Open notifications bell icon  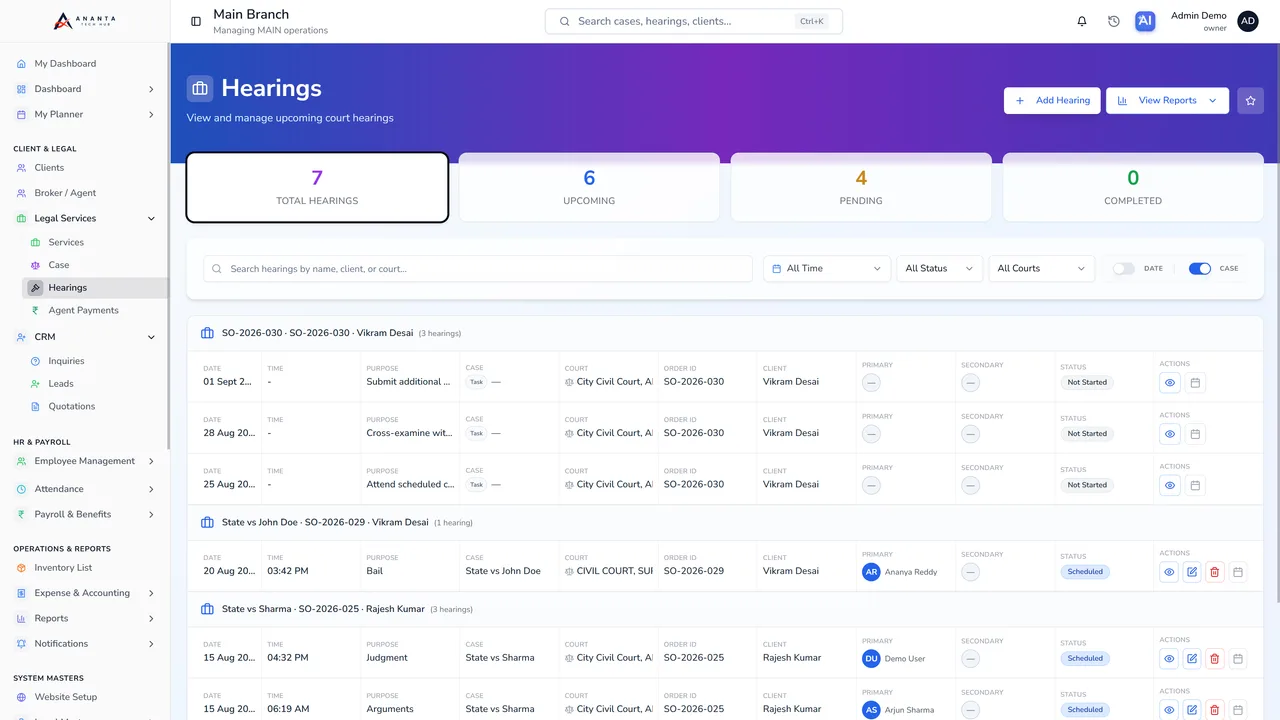tap(1082, 21)
